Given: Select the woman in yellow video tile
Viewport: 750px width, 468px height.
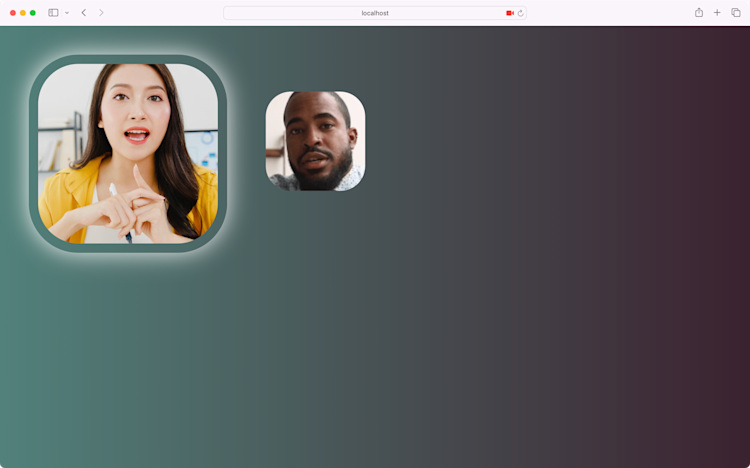Looking at the screenshot, I should point(128,153).
